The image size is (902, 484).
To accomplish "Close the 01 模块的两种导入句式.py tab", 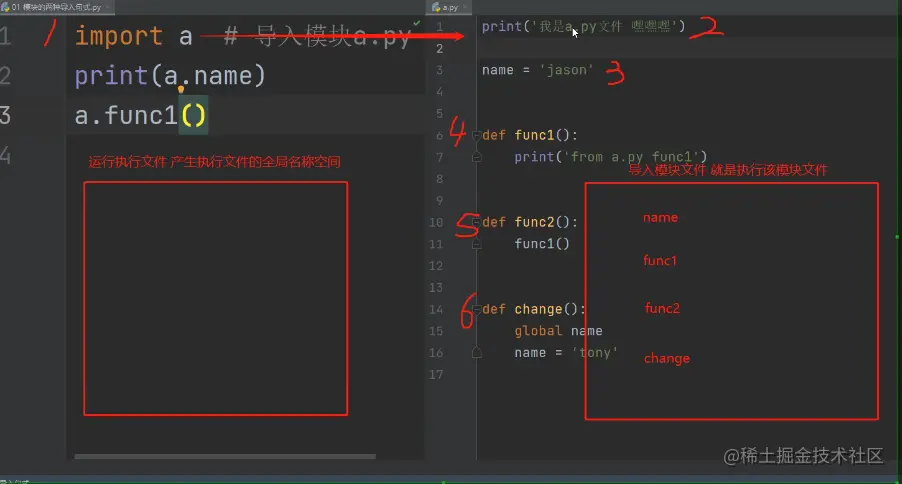I will [x=108, y=7].
